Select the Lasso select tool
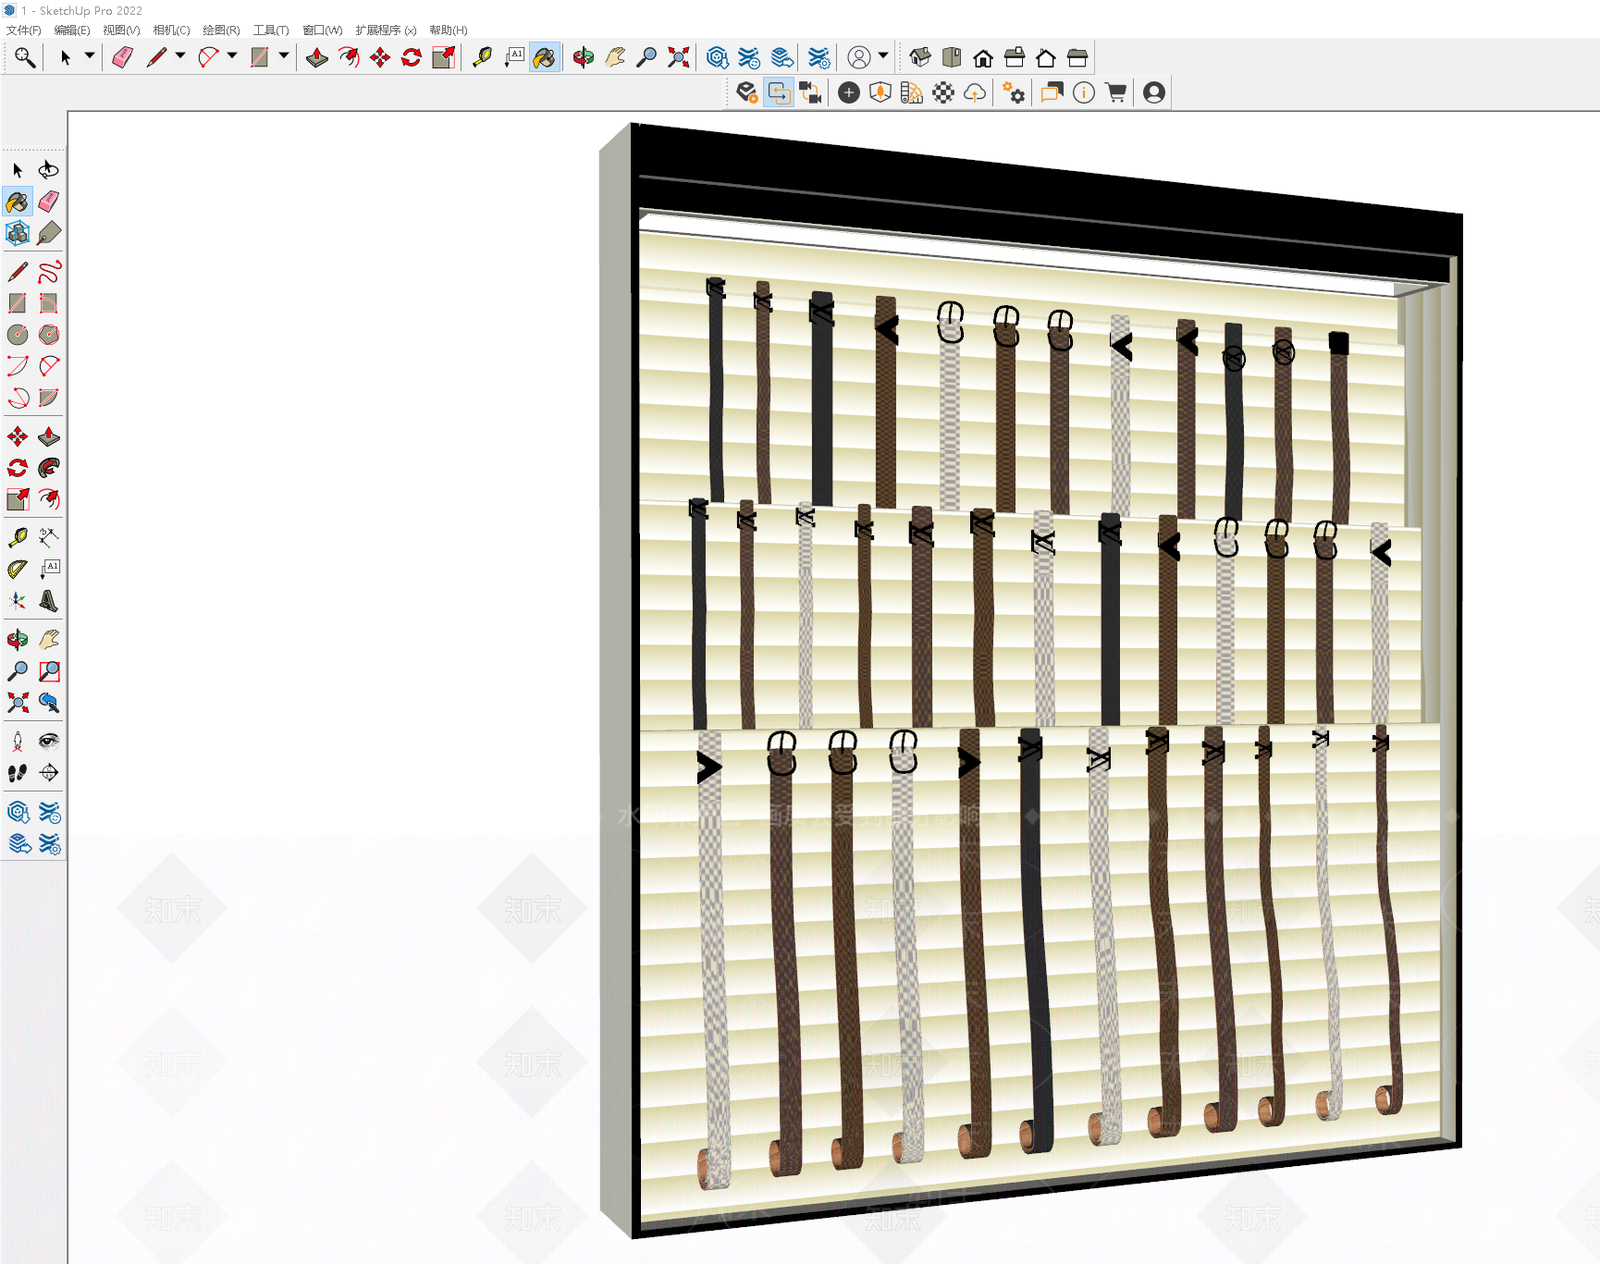Image resolution: width=1600 pixels, height=1264 pixels. [x=49, y=170]
